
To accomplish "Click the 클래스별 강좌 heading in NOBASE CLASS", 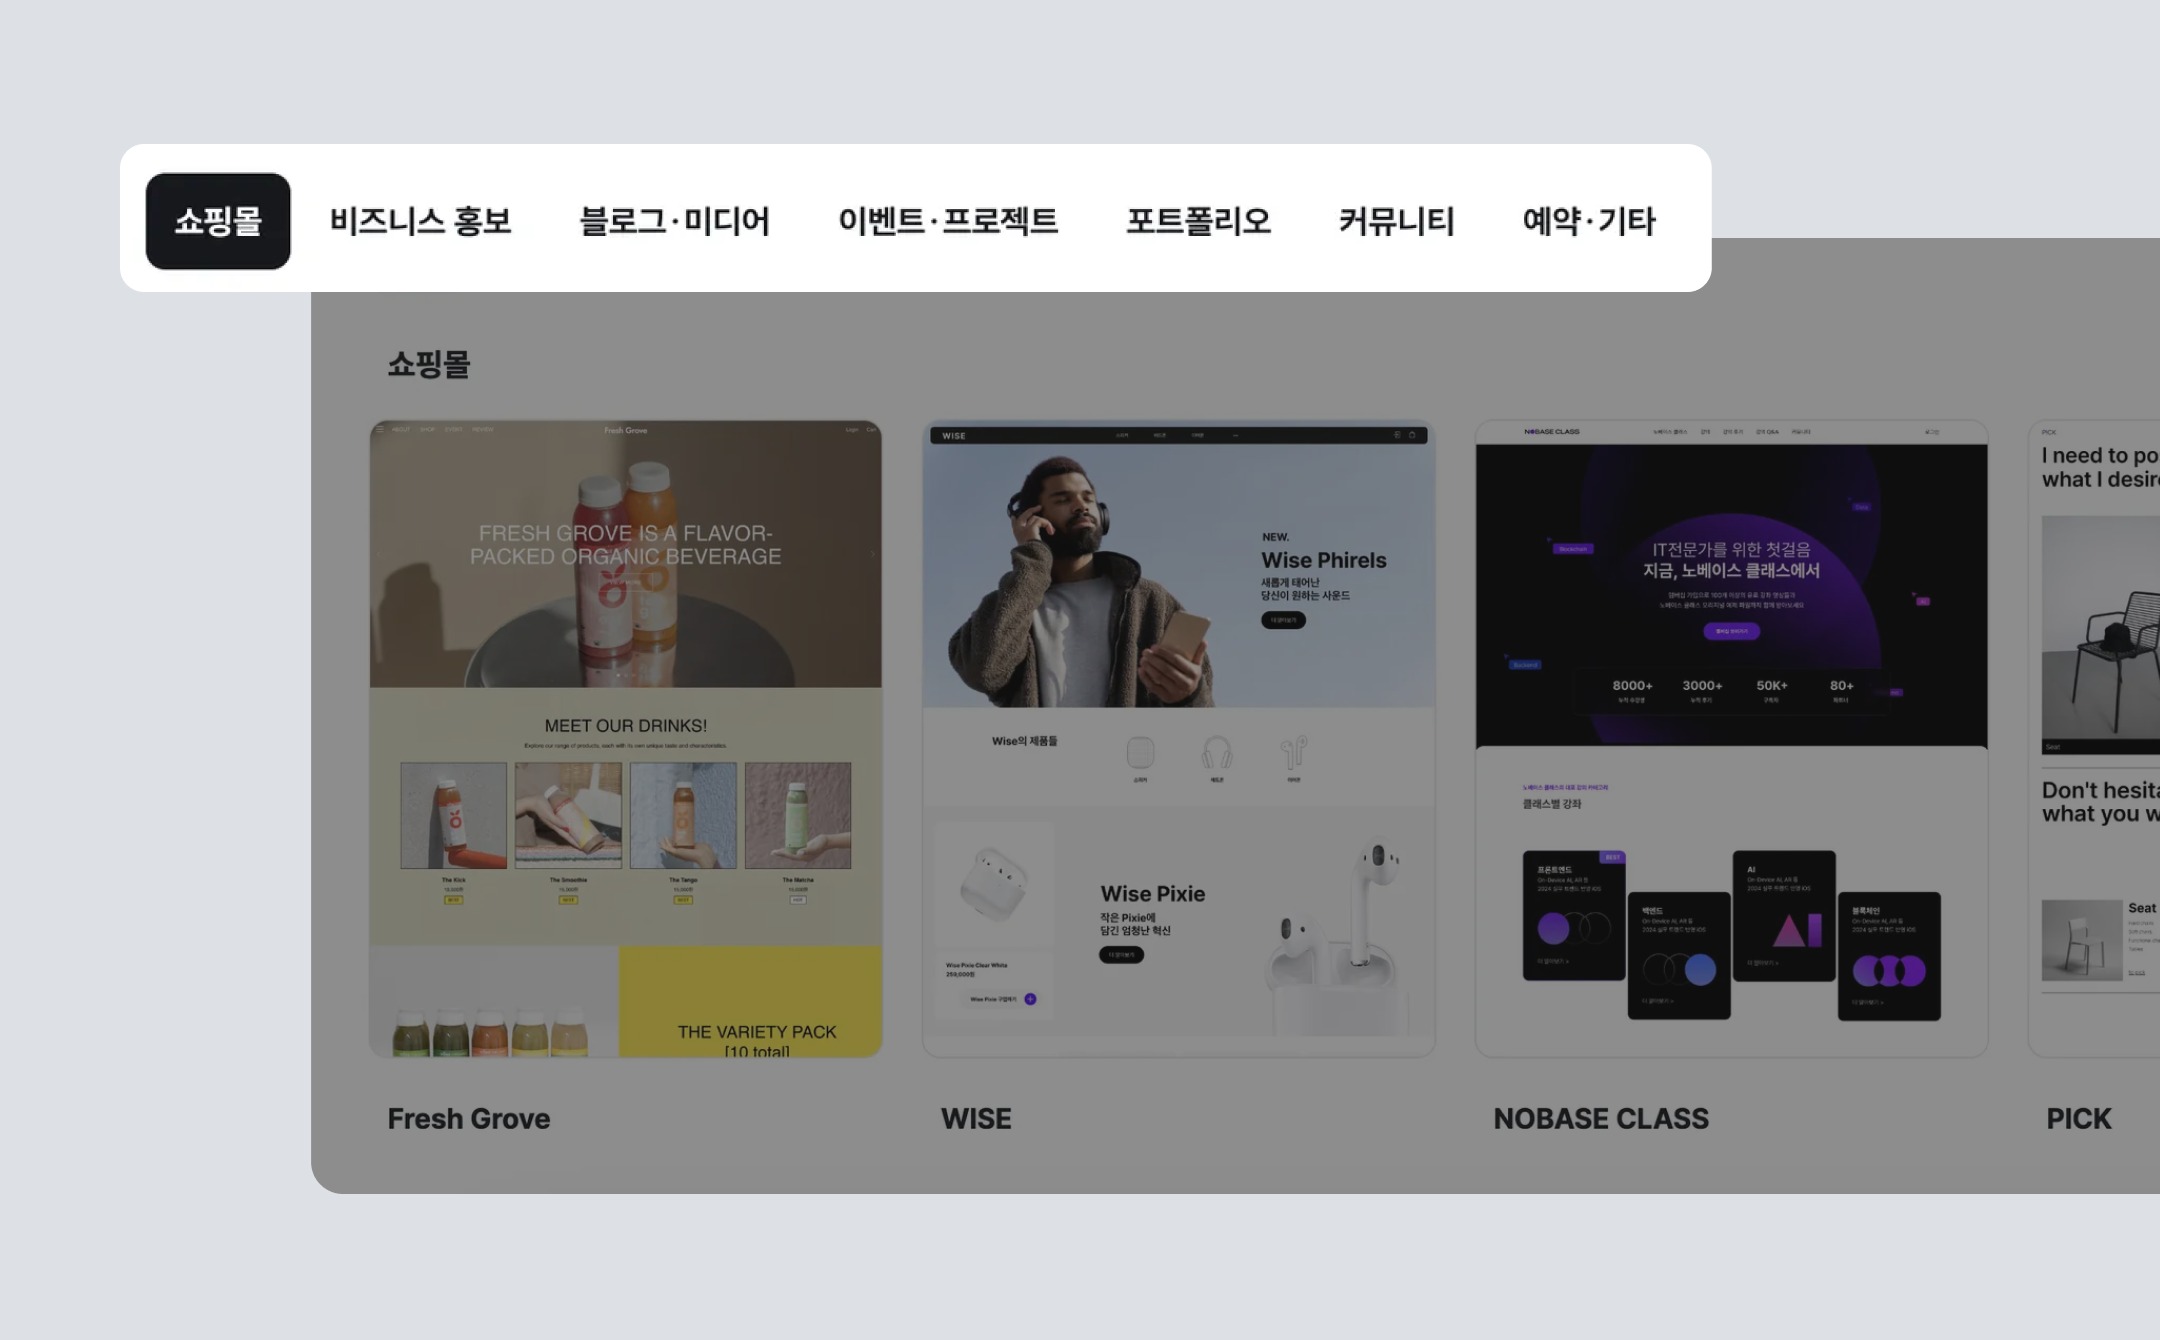I will click(1552, 804).
